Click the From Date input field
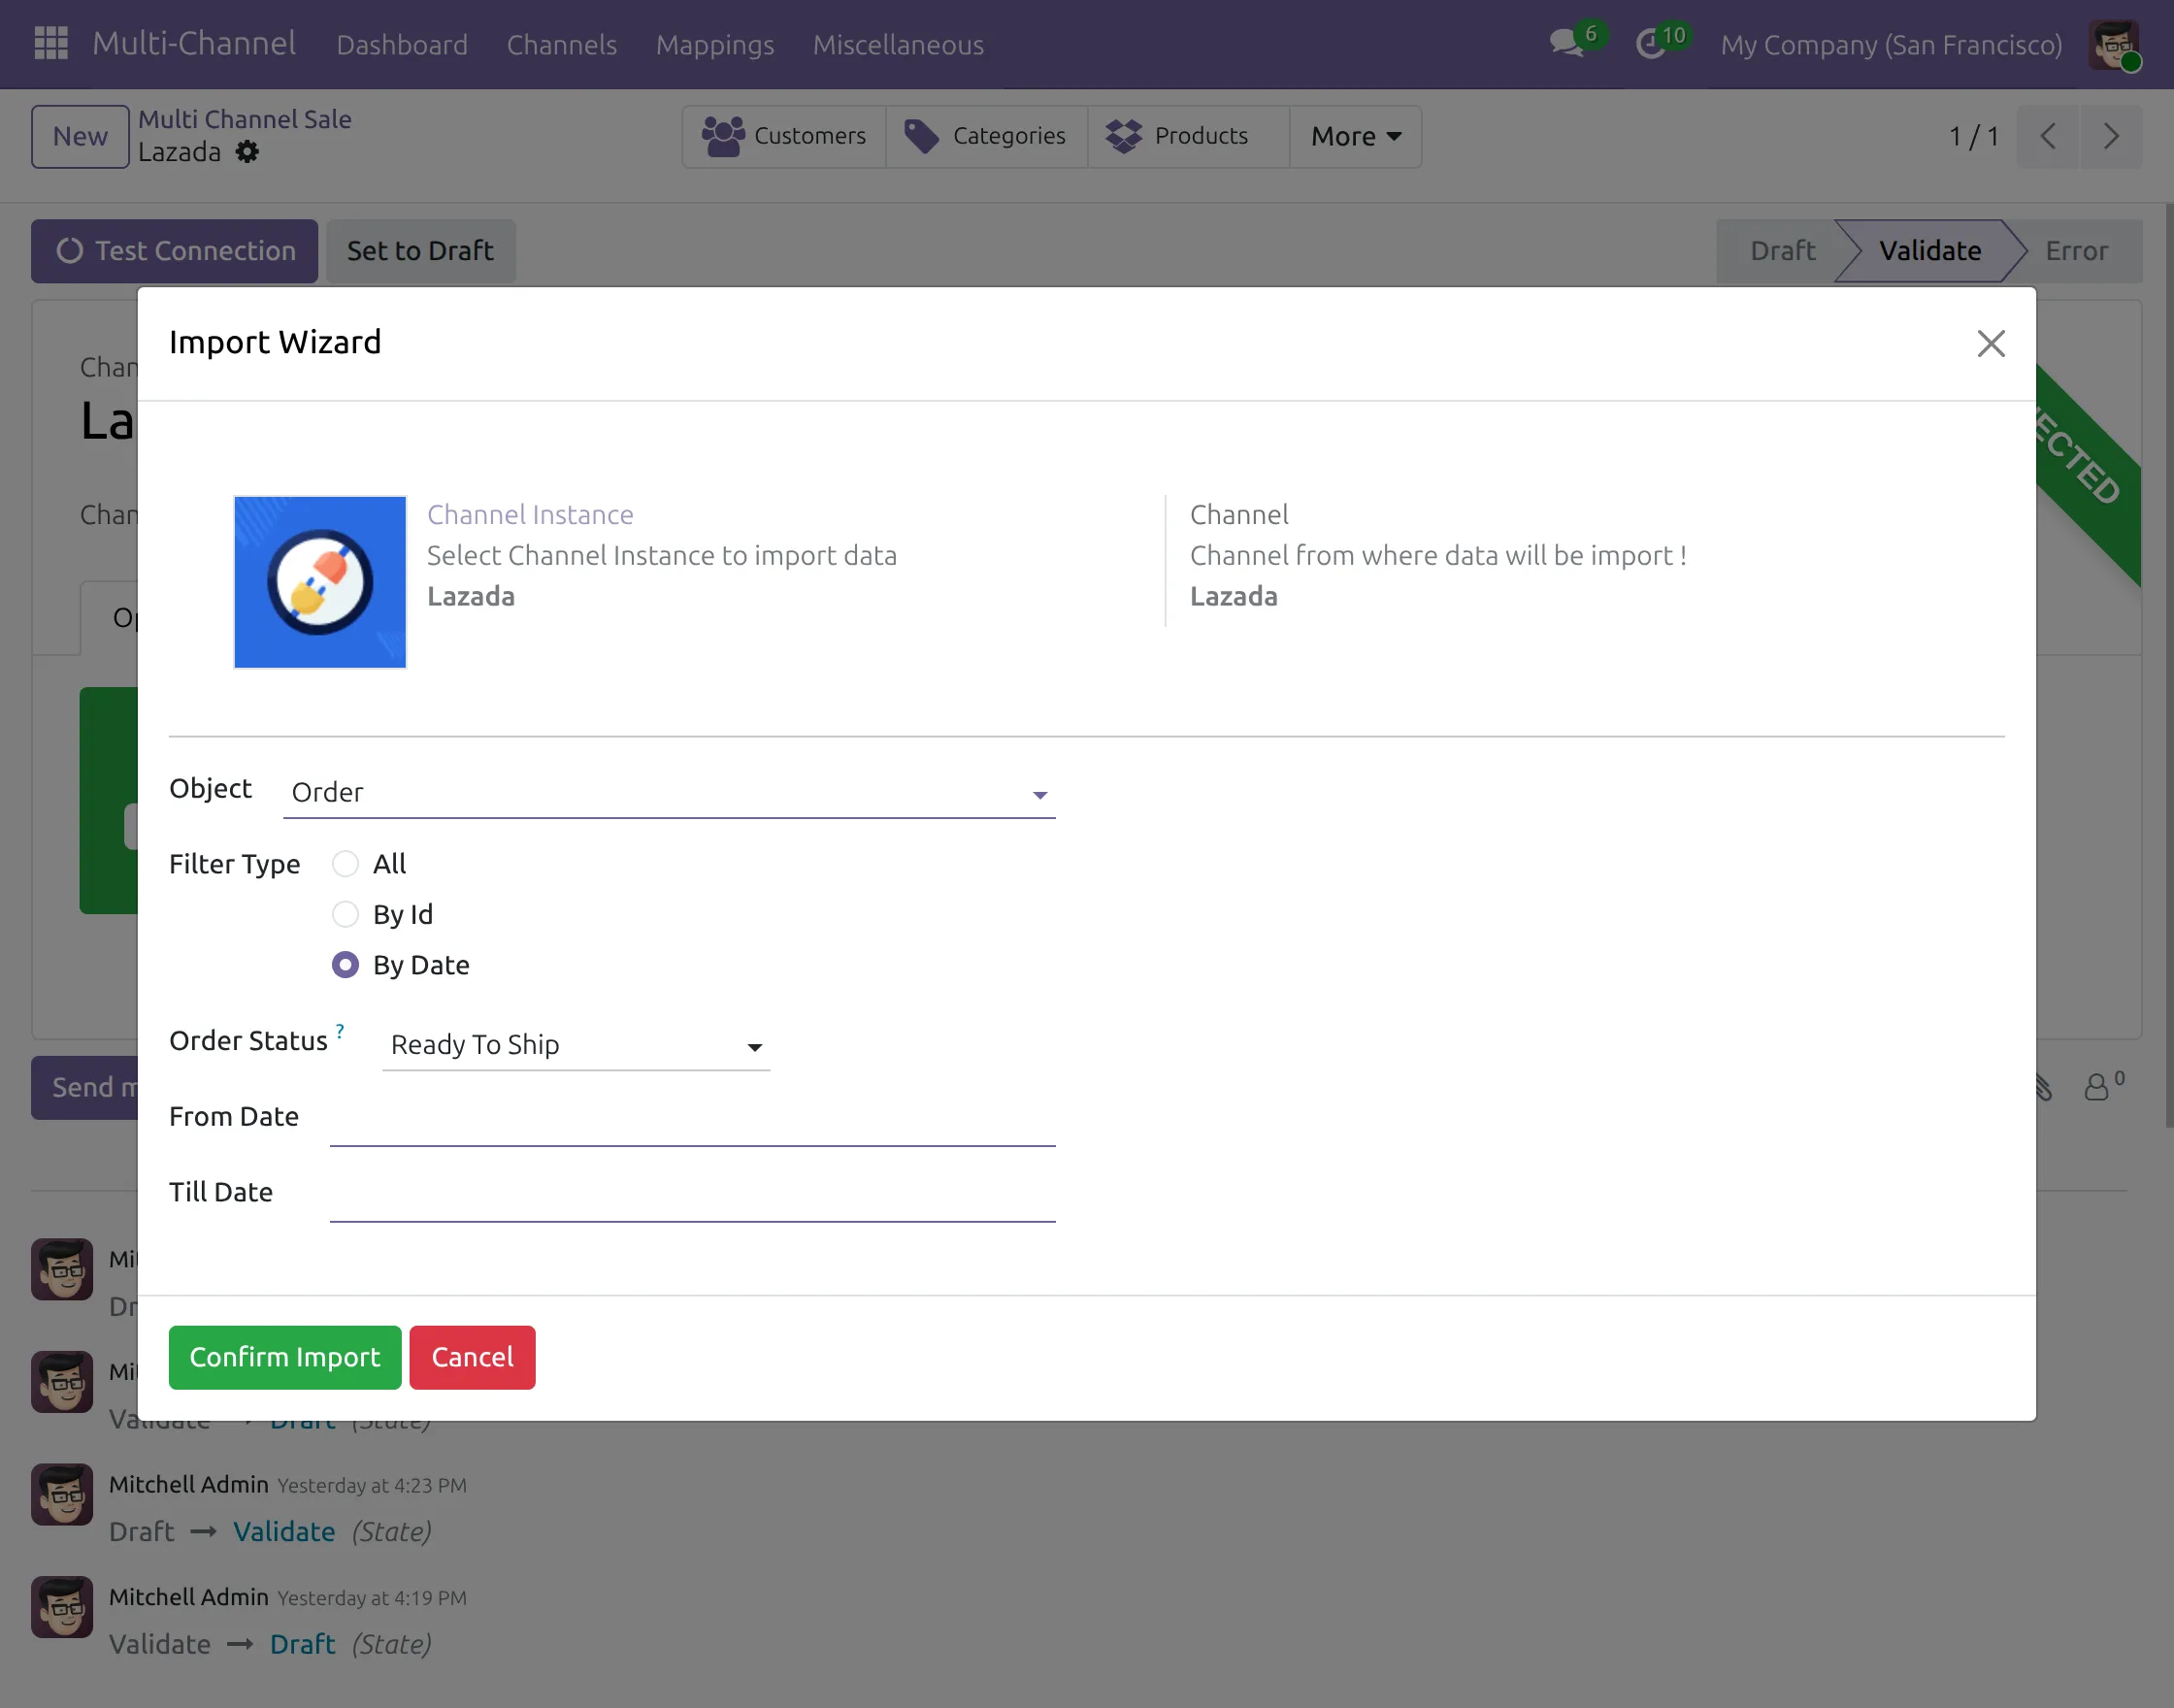The width and height of the screenshot is (2174, 1708). (x=692, y=1119)
